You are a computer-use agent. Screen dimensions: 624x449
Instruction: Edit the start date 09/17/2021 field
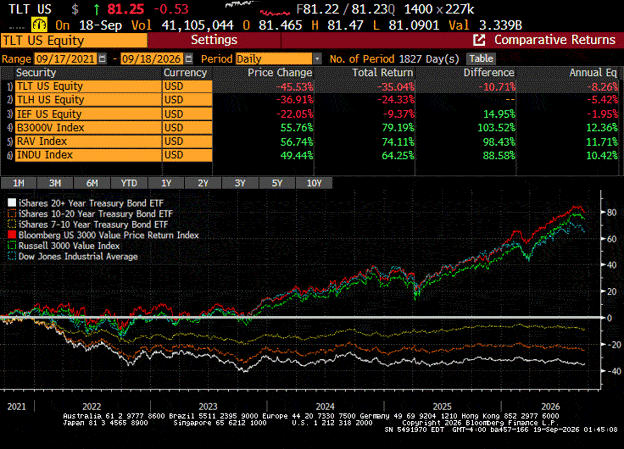click(x=66, y=59)
